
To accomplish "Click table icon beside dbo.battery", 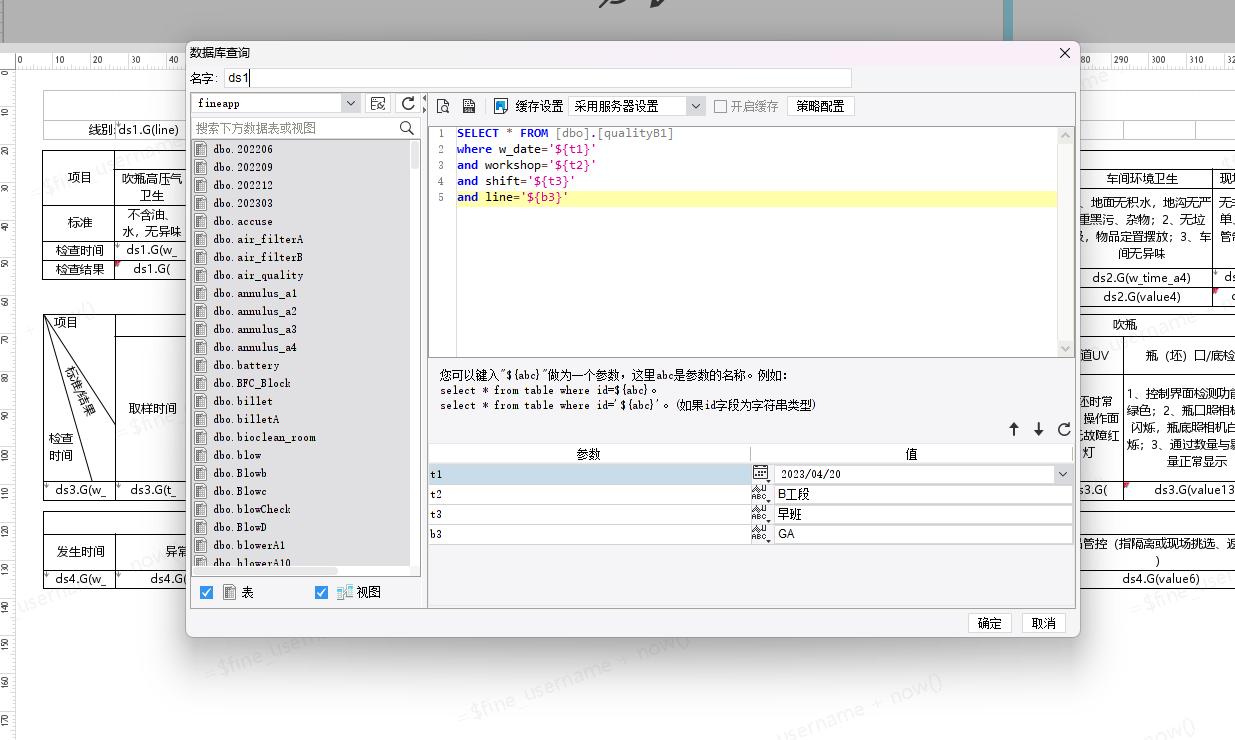I will pos(201,365).
